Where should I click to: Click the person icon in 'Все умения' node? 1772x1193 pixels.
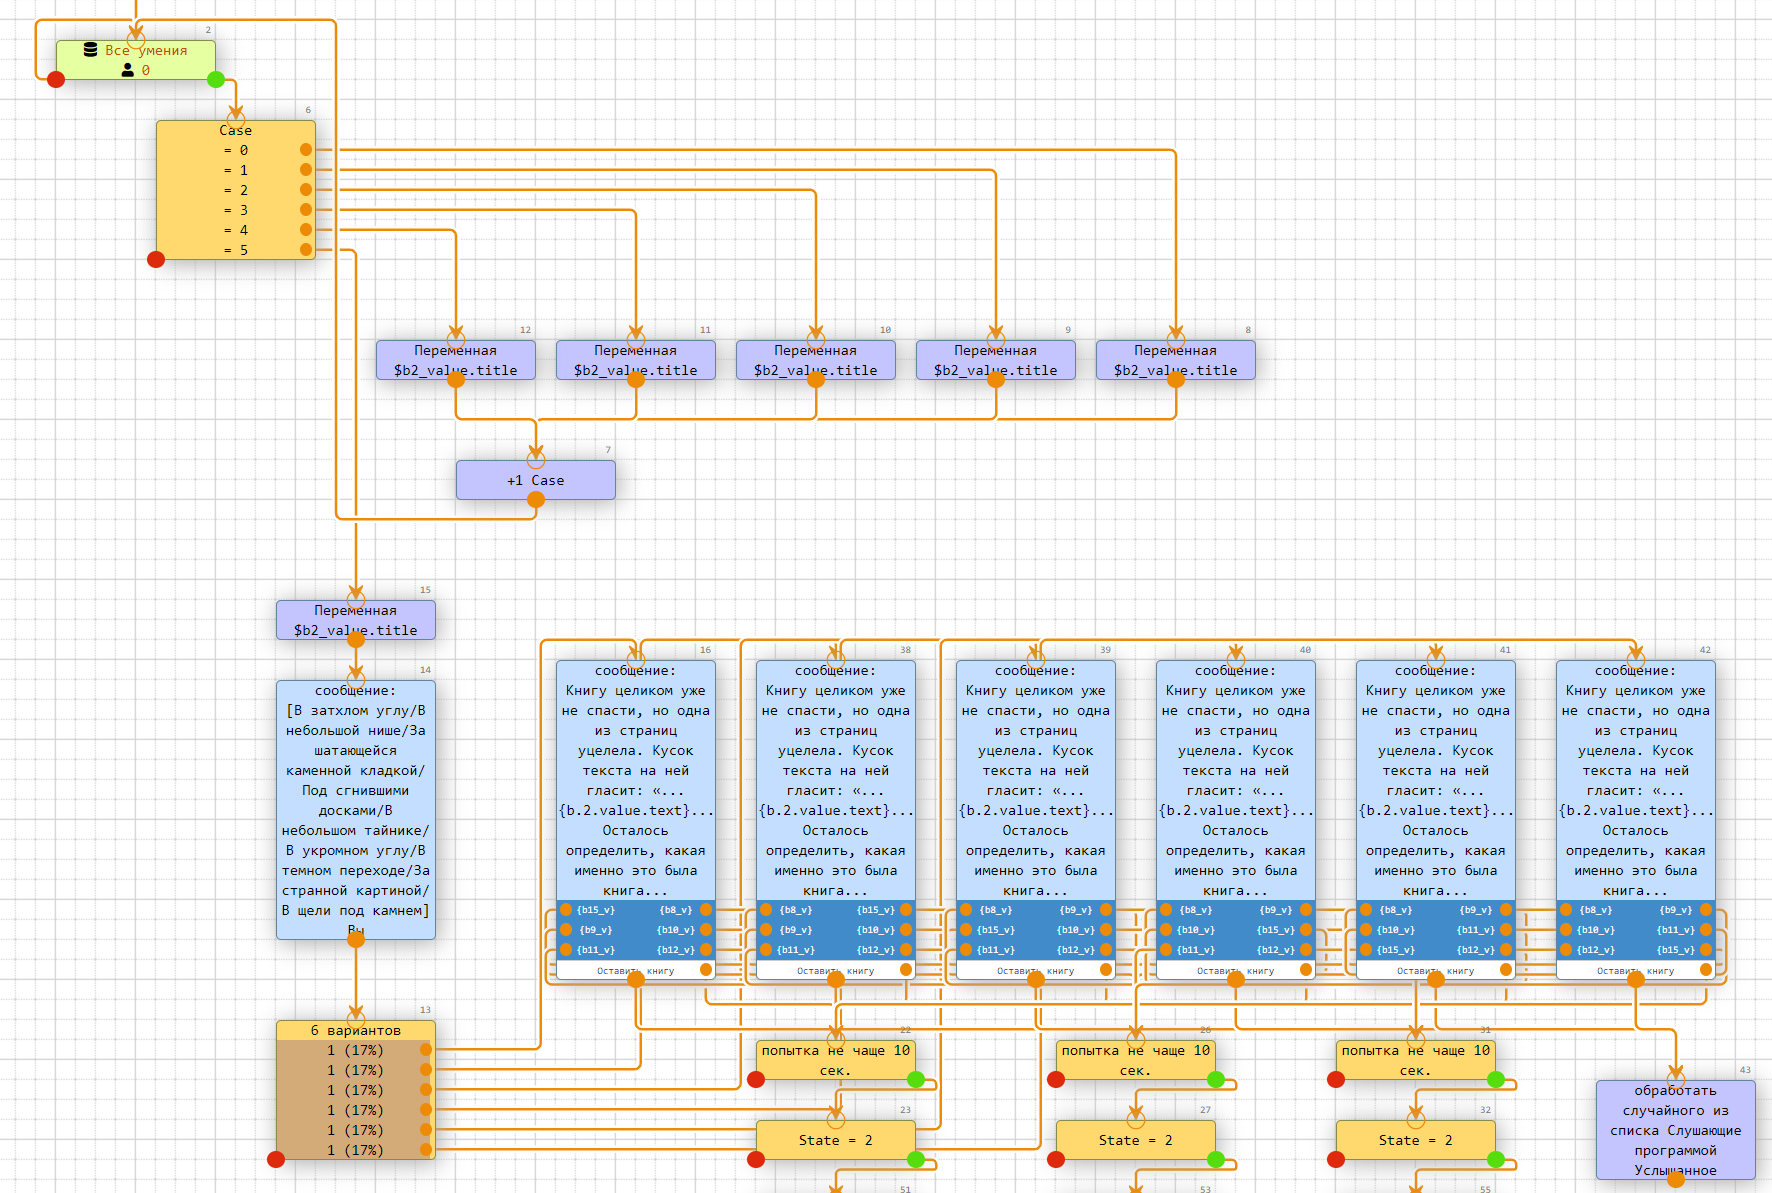pyautogui.click(x=128, y=70)
